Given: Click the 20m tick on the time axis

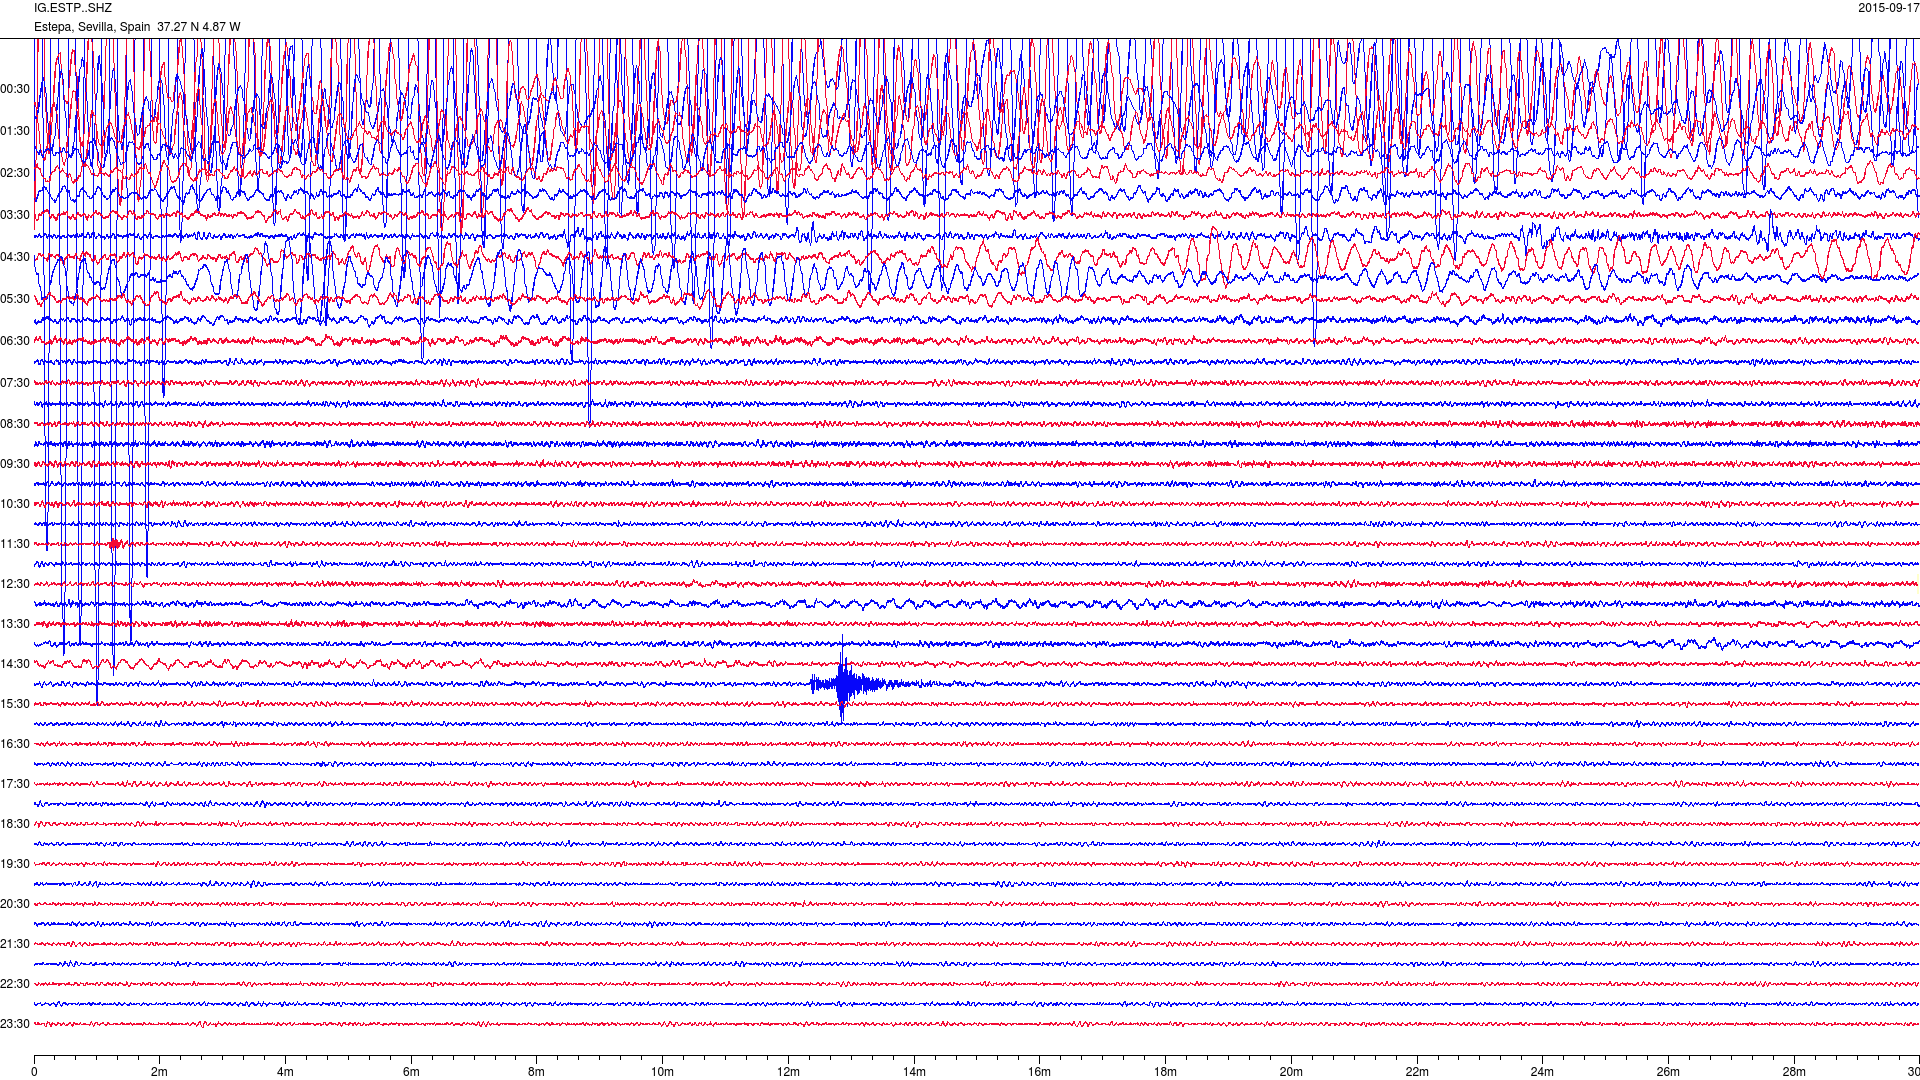Looking at the screenshot, I should pyautogui.click(x=1291, y=1072).
